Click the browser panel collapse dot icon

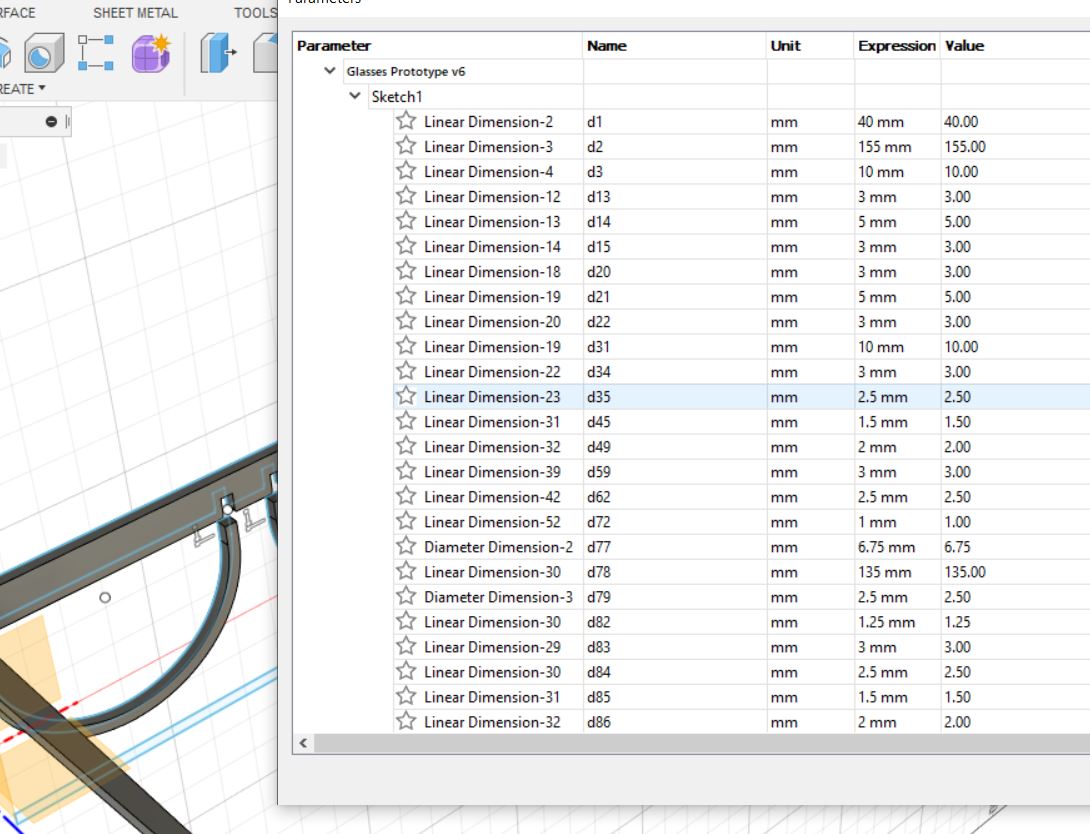(x=51, y=122)
